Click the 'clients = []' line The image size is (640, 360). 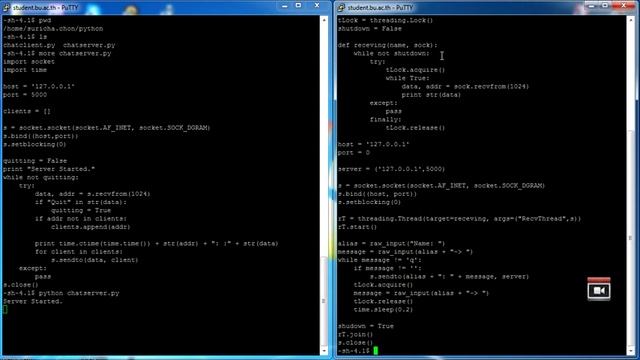(27, 111)
